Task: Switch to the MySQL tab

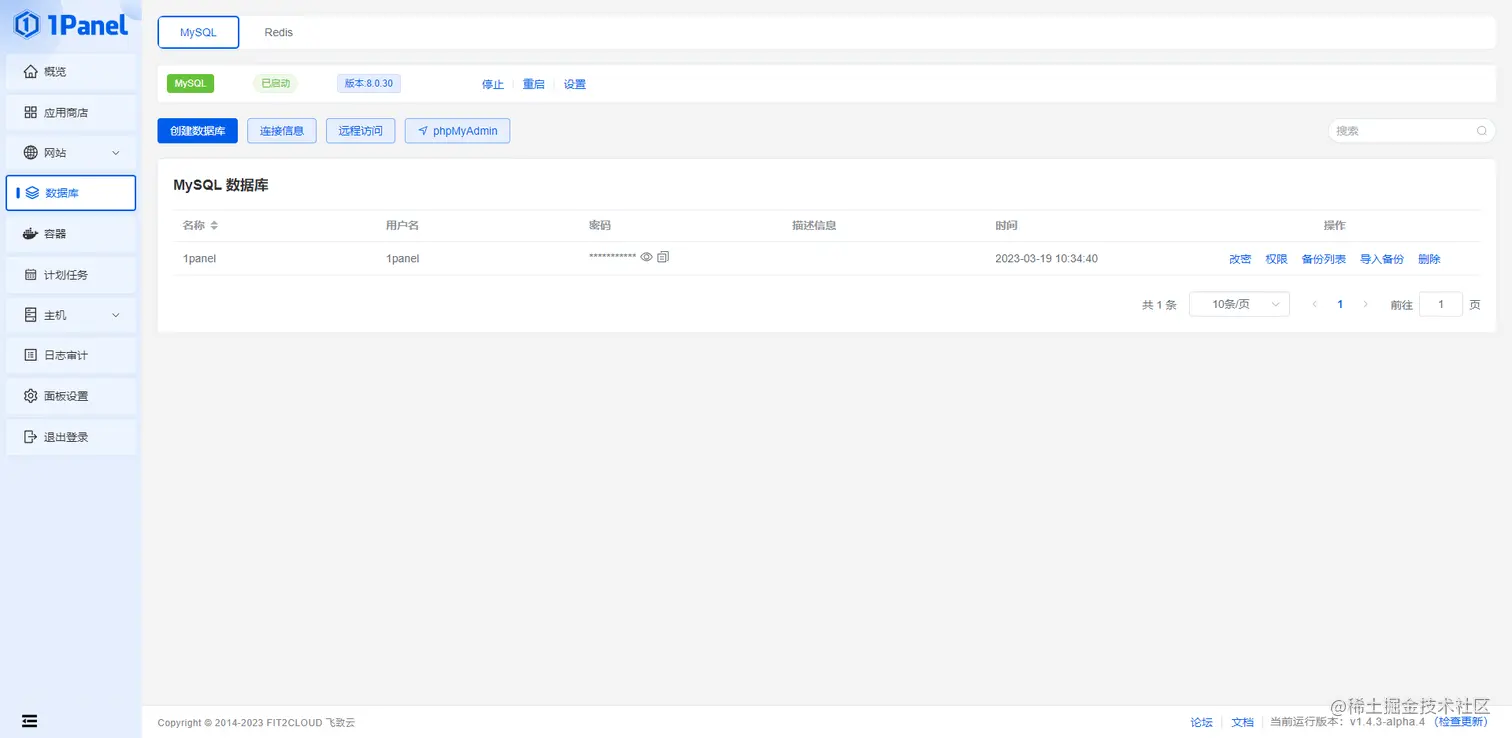Action: [198, 33]
